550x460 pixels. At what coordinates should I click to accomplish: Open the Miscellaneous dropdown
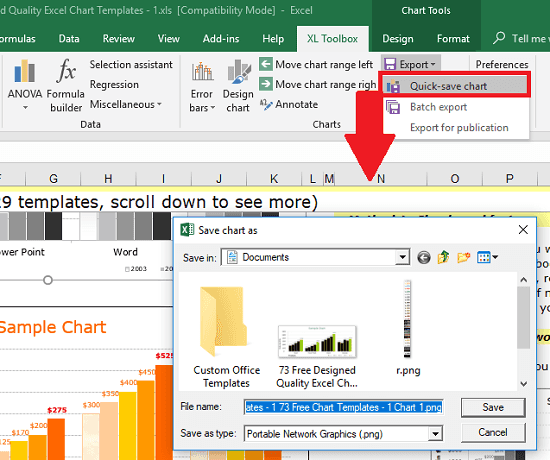[x=126, y=104]
